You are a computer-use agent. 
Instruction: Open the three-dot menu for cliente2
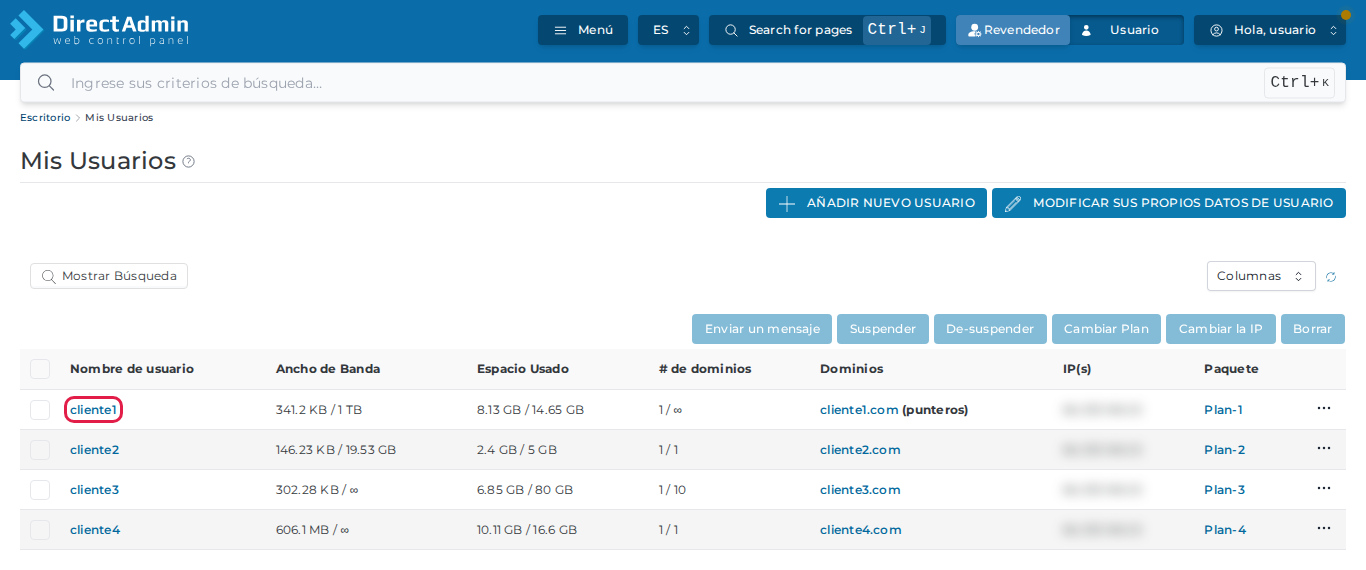(x=1324, y=448)
